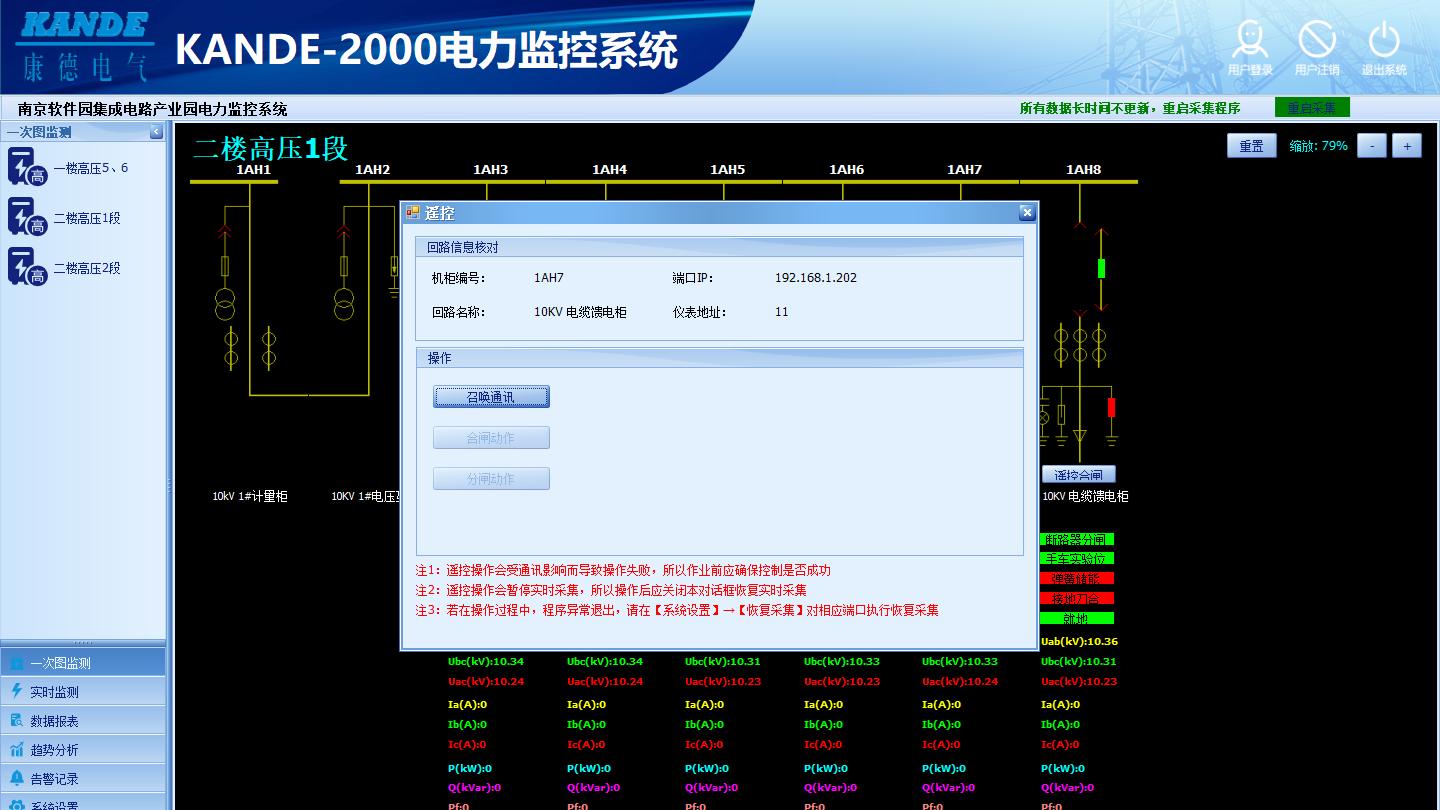
Task: Click the red 接地刀合 status indicator
Action: click(1076, 598)
